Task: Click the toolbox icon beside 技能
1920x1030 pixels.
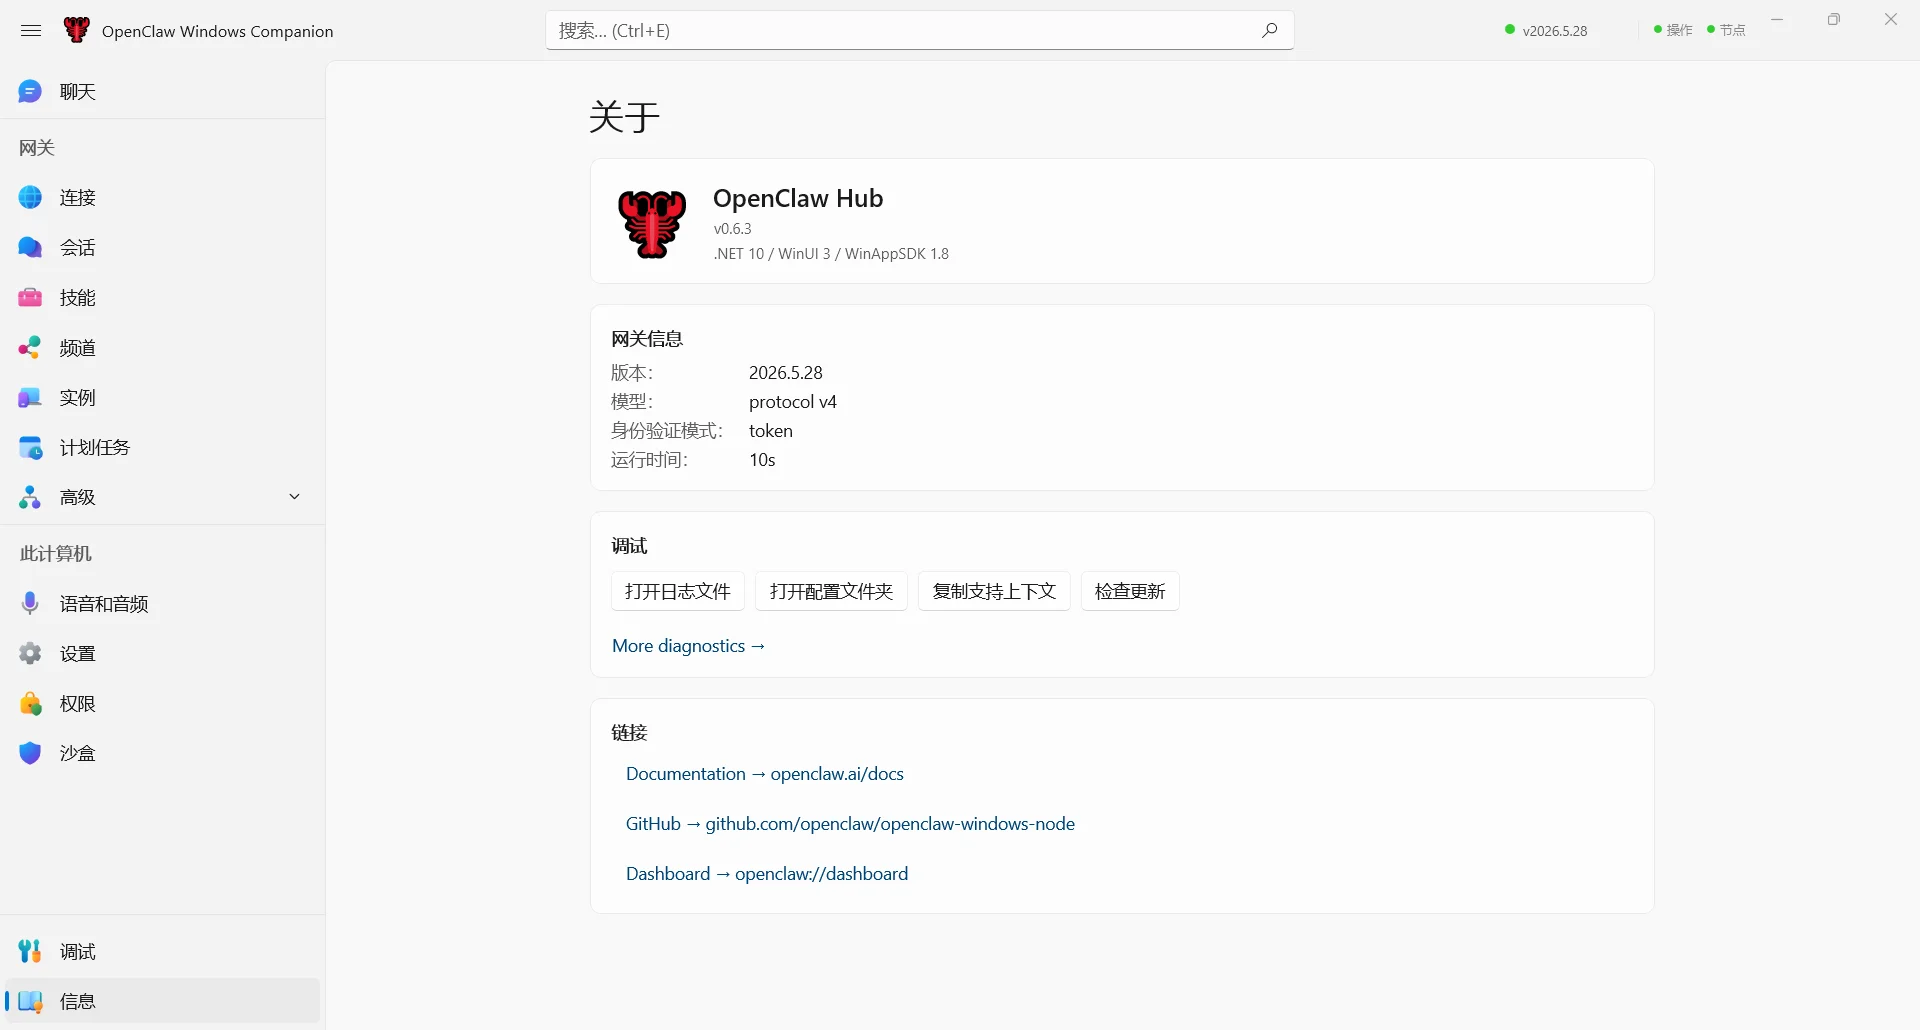Action: coord(30,298)
